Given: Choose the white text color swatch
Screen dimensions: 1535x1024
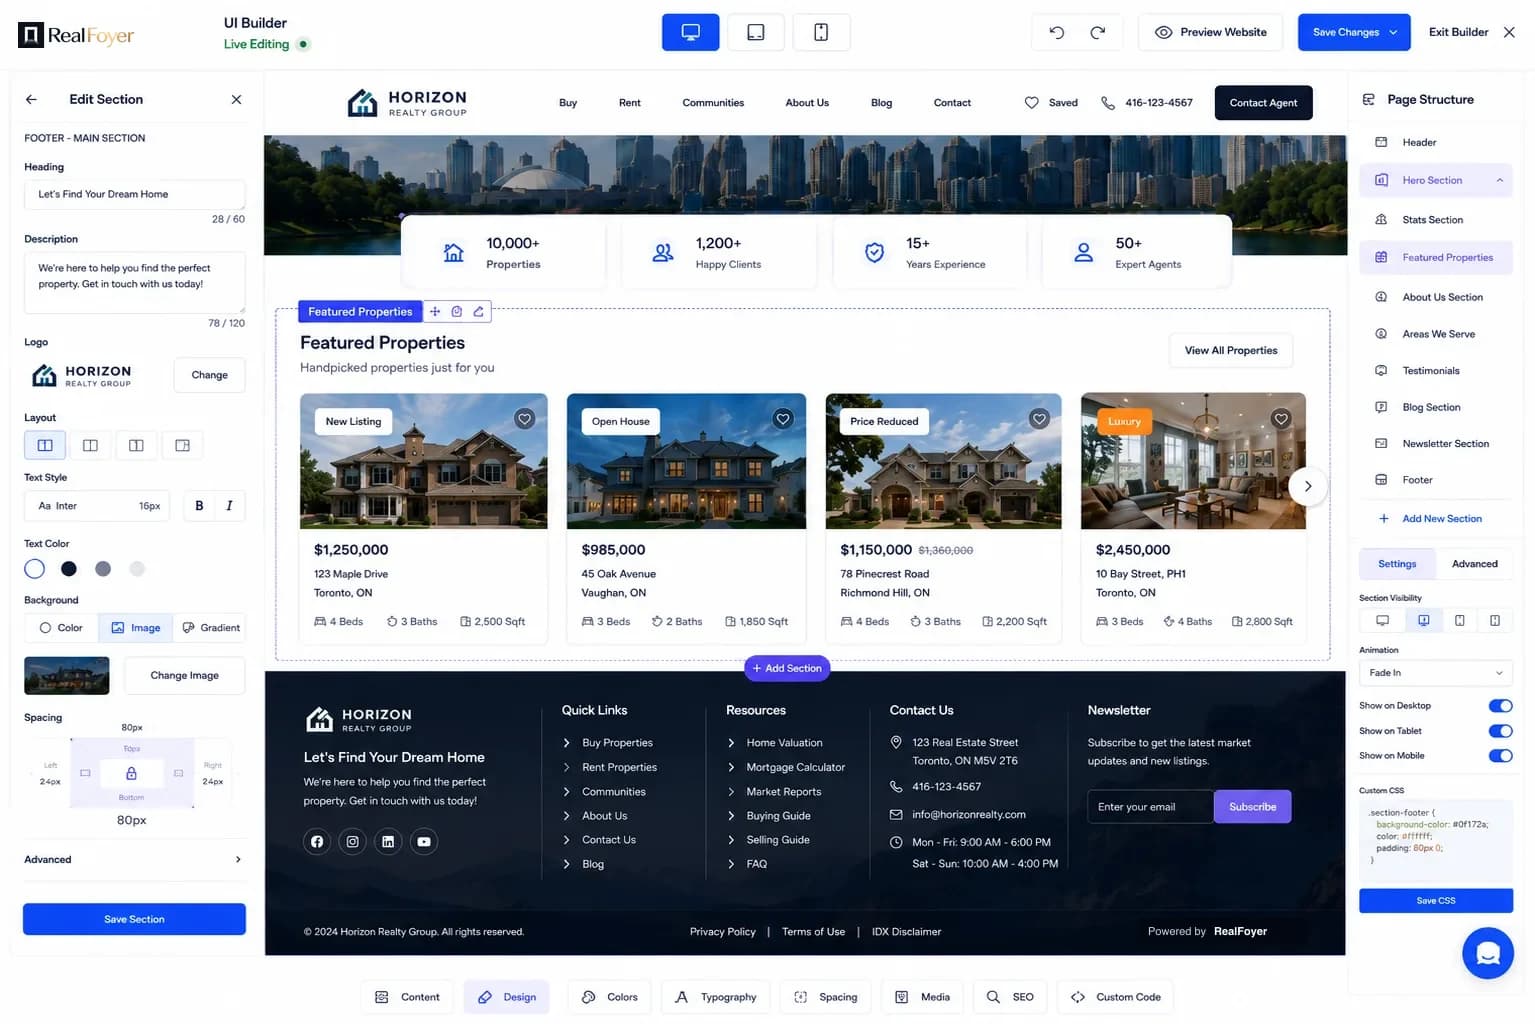Looking at the screenshot, I should pyautogui.click(x=35, y=569).
